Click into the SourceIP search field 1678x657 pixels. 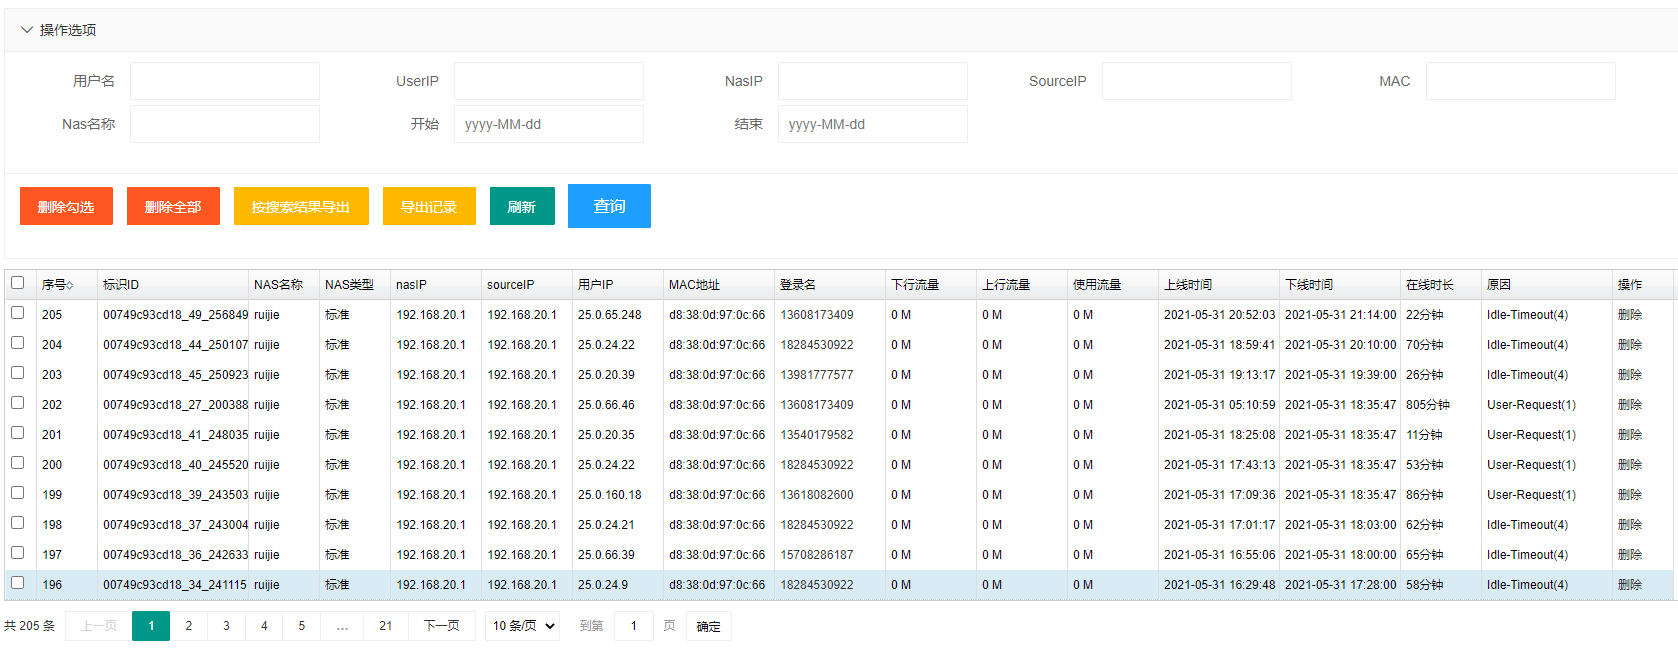(1197, 81)
